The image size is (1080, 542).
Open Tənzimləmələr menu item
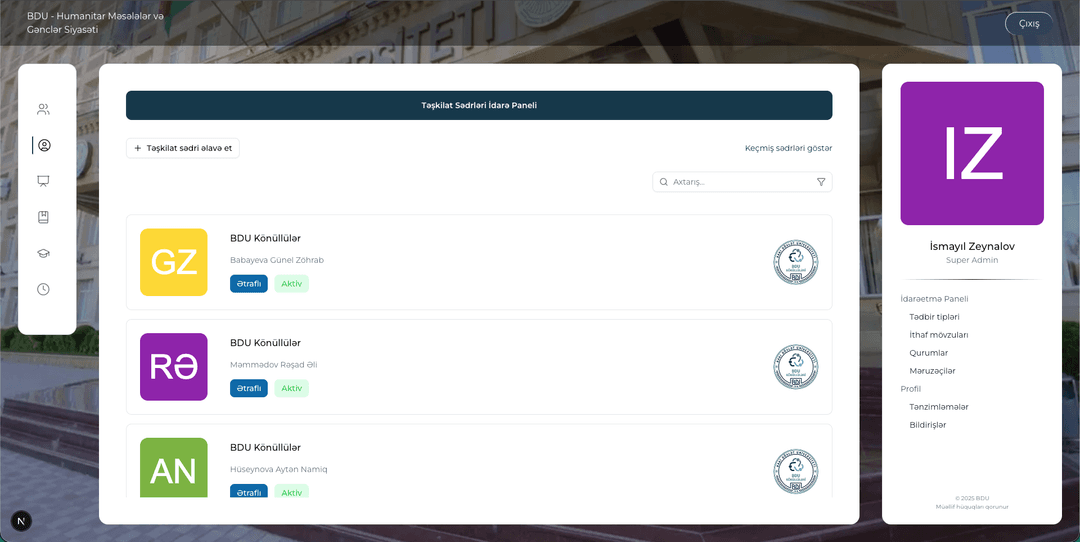pyautogui.click(x=939, y=406)
